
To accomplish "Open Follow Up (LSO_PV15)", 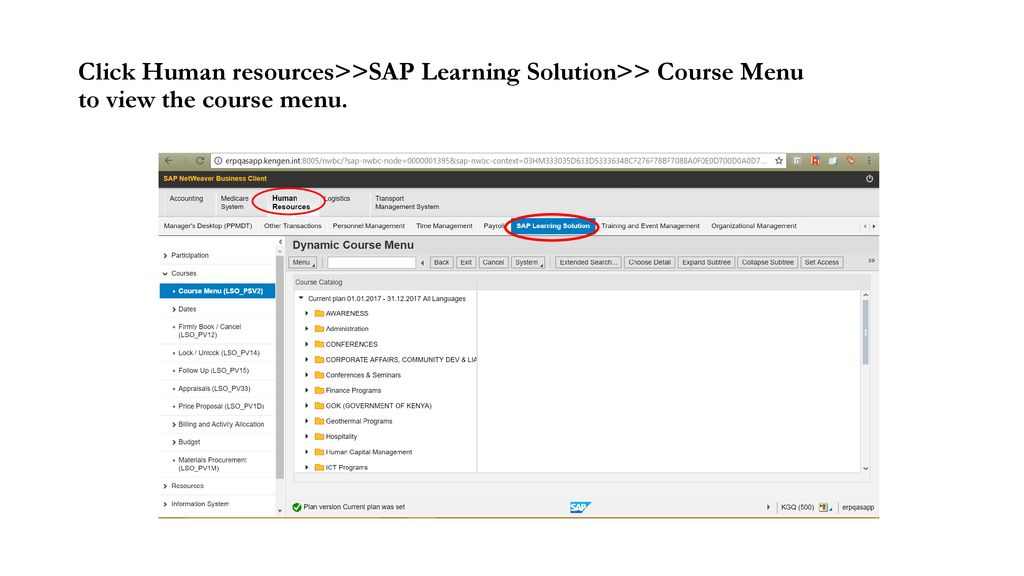I will coord(214,370).
